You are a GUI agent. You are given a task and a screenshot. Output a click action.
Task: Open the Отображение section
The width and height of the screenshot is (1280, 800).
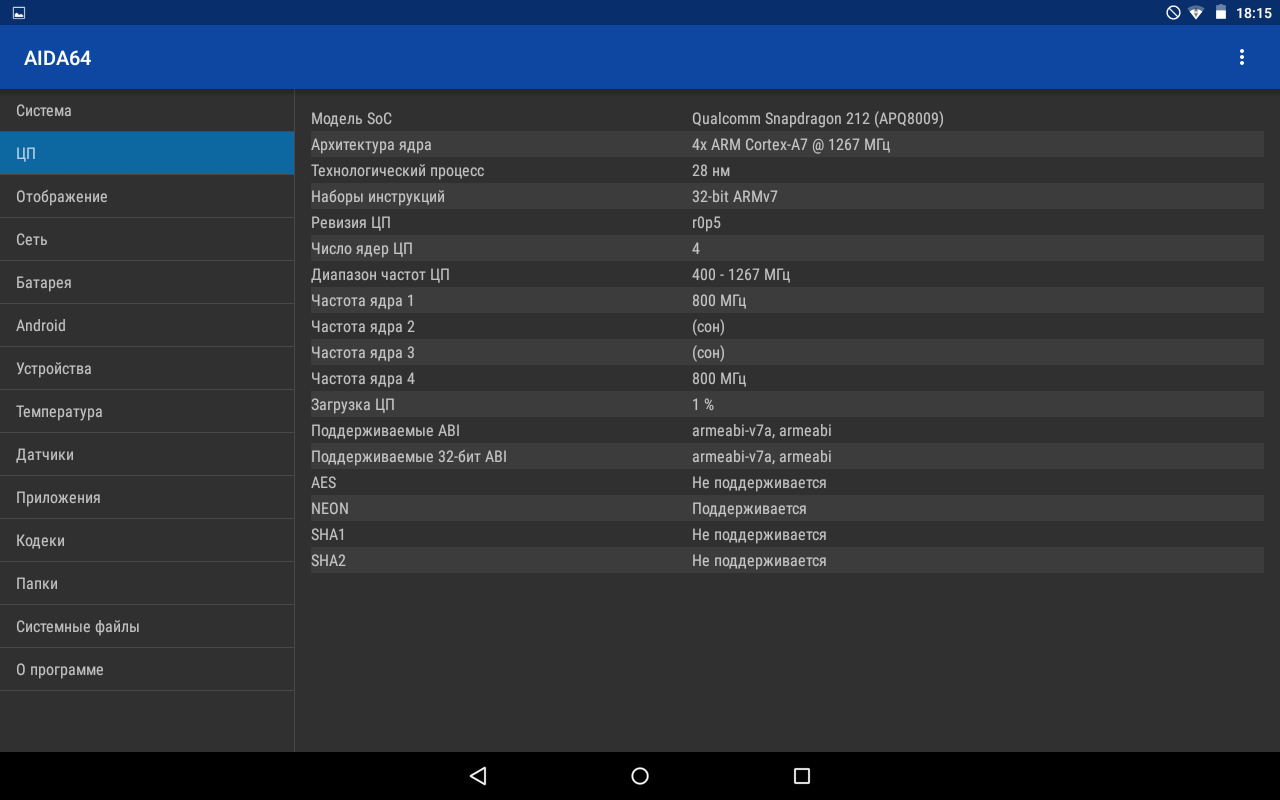point(147,197)
